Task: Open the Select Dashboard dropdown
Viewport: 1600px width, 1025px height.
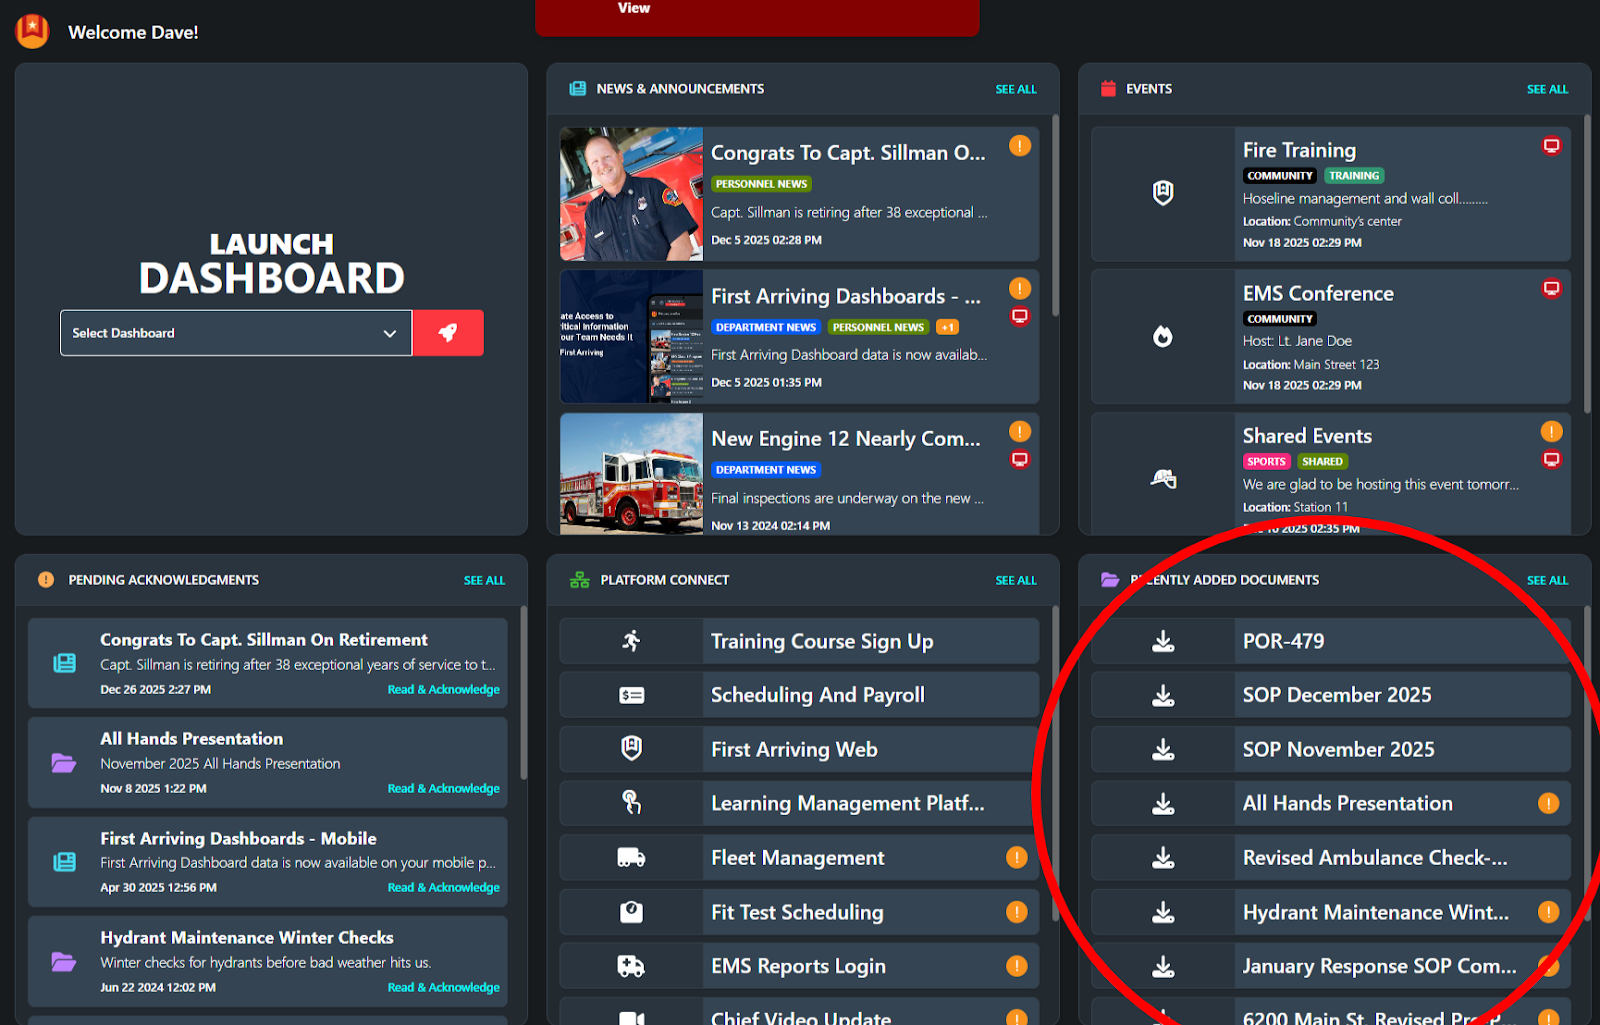Action: (x=236, y=333)
